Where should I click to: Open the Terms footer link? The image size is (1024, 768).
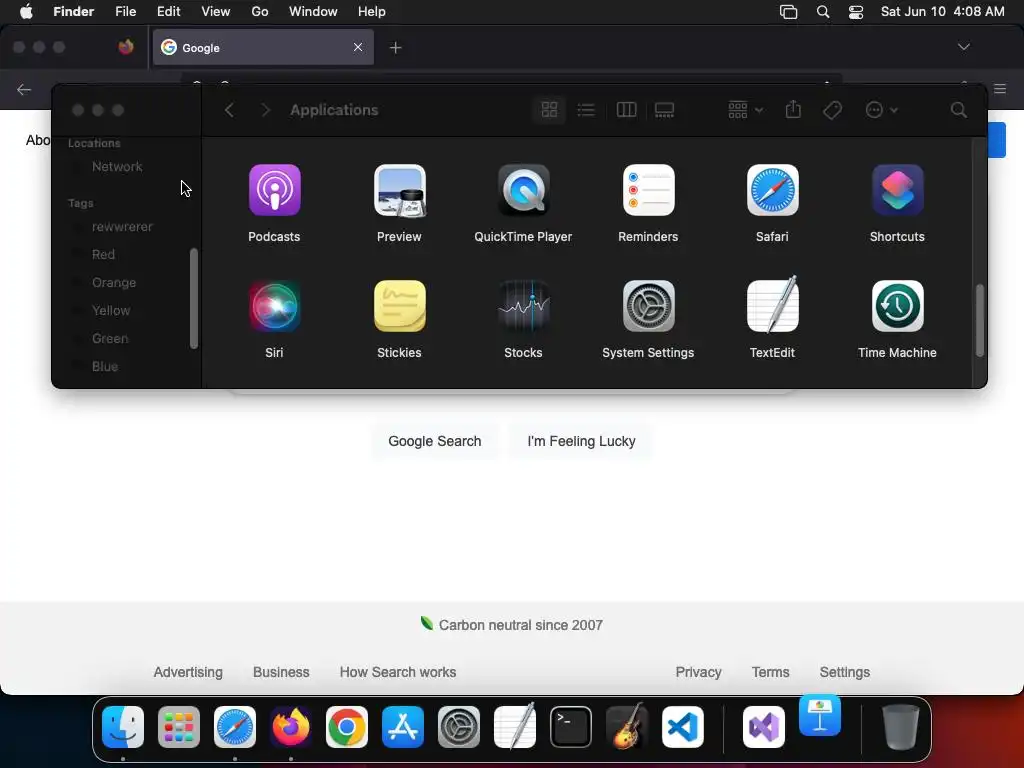point(771,672)
